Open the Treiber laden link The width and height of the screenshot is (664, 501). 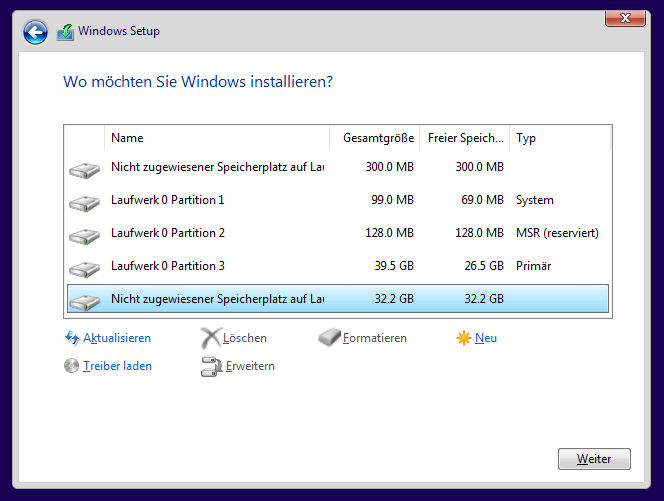117,366
